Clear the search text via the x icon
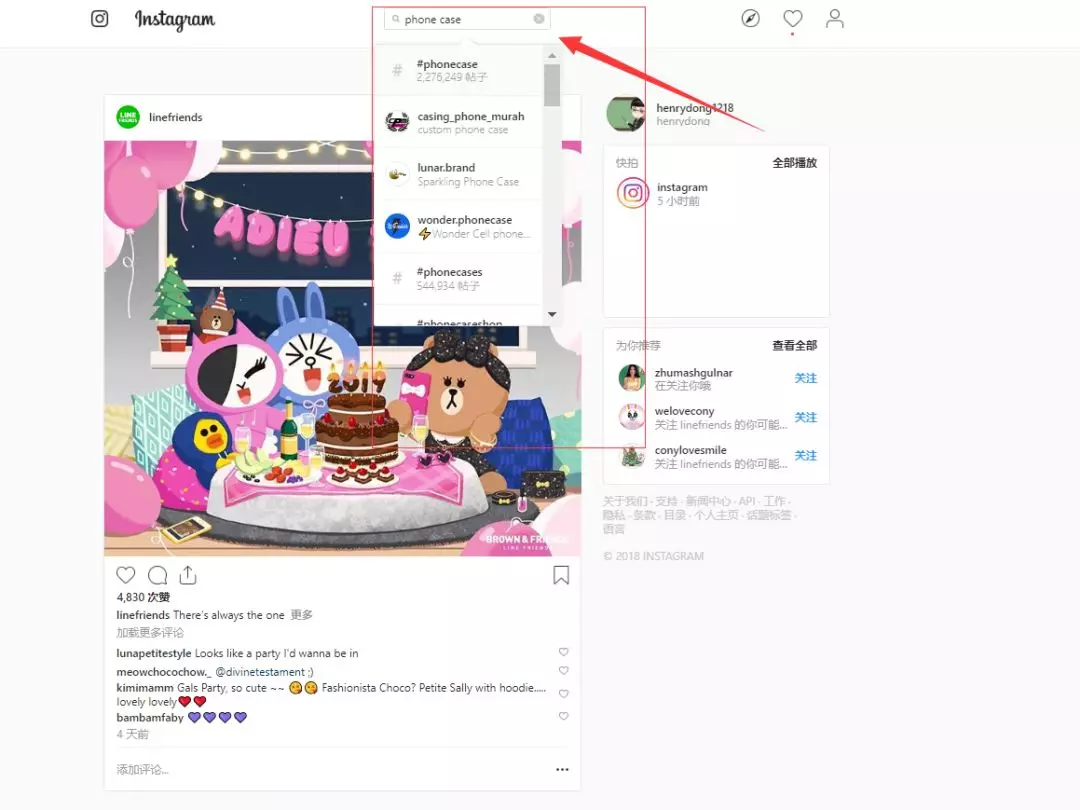 [x=537, y=18]
